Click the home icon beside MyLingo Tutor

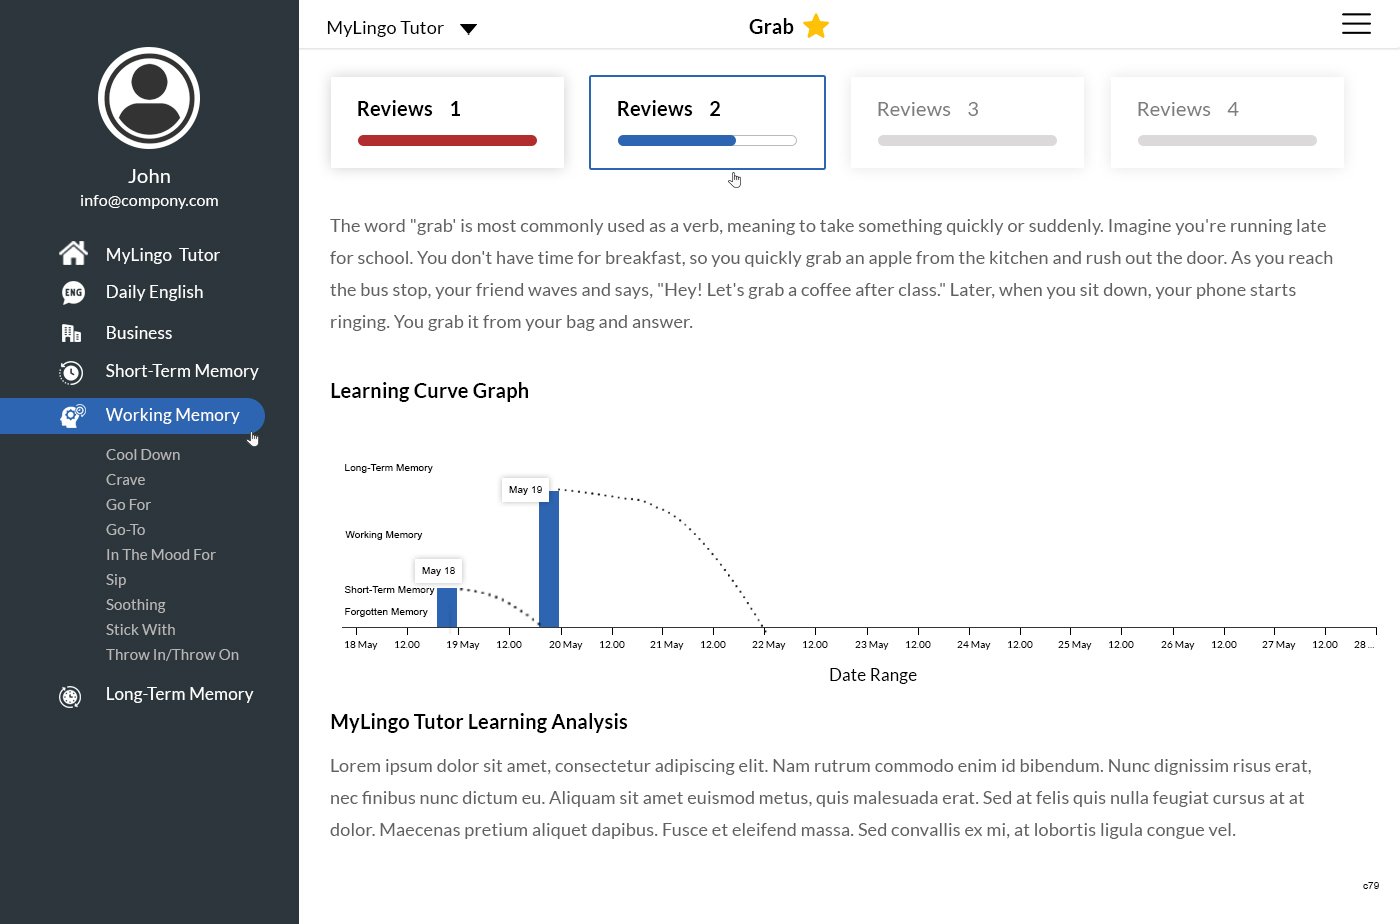(x=73, y=254)
